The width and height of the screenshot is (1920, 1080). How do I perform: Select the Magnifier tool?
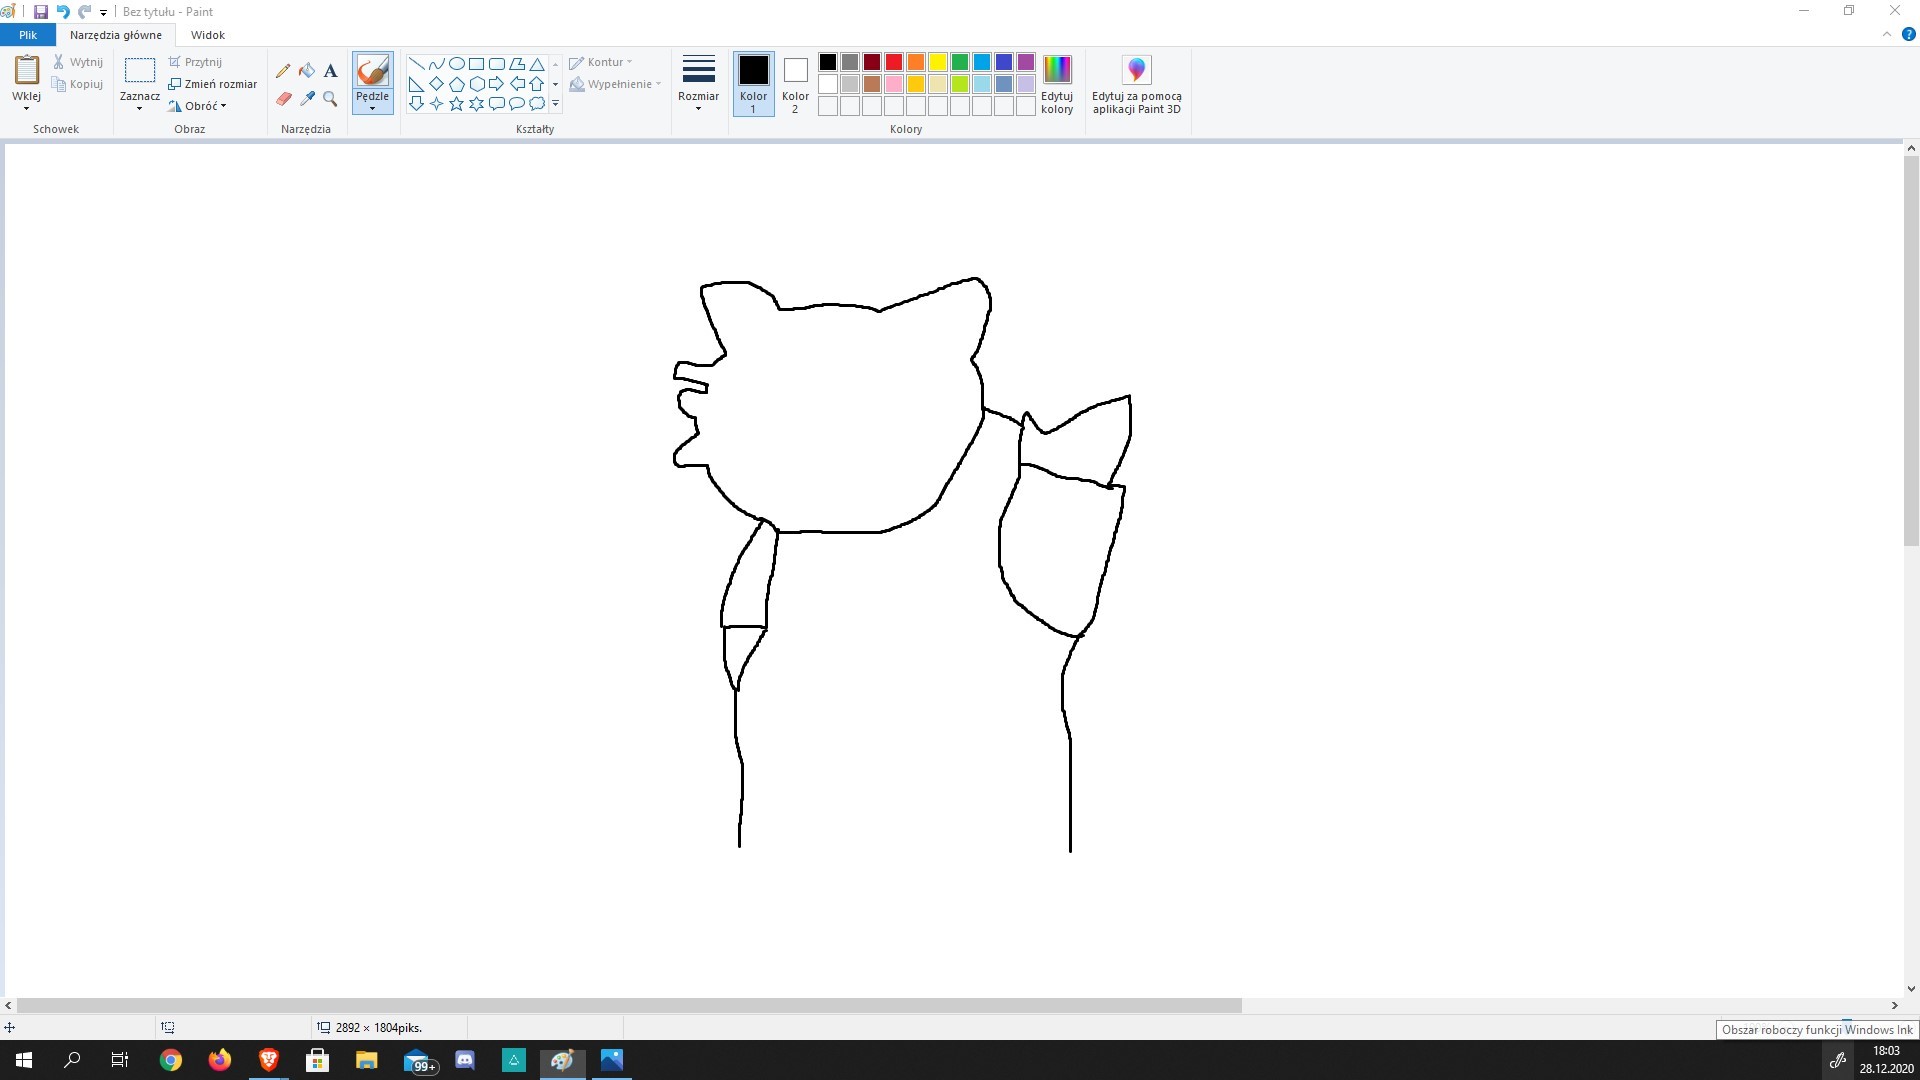[x=331, y=99]
